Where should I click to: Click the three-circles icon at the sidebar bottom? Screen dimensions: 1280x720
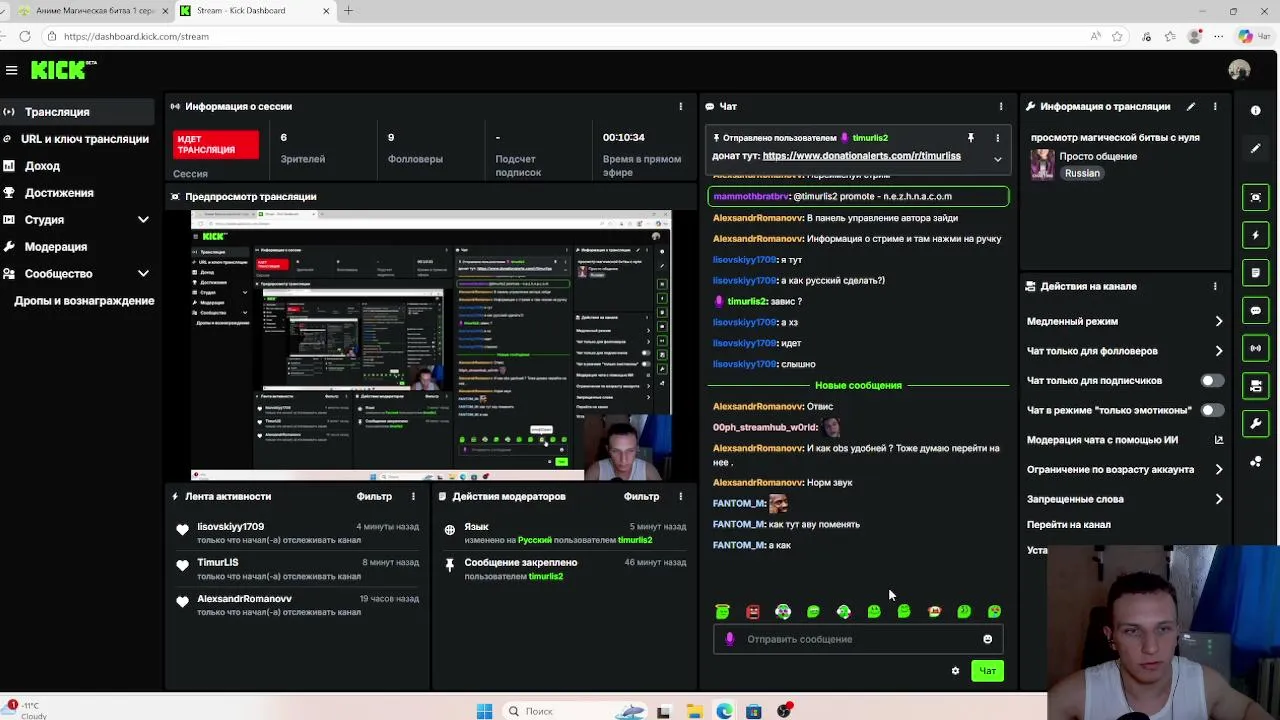[1256, 462]
